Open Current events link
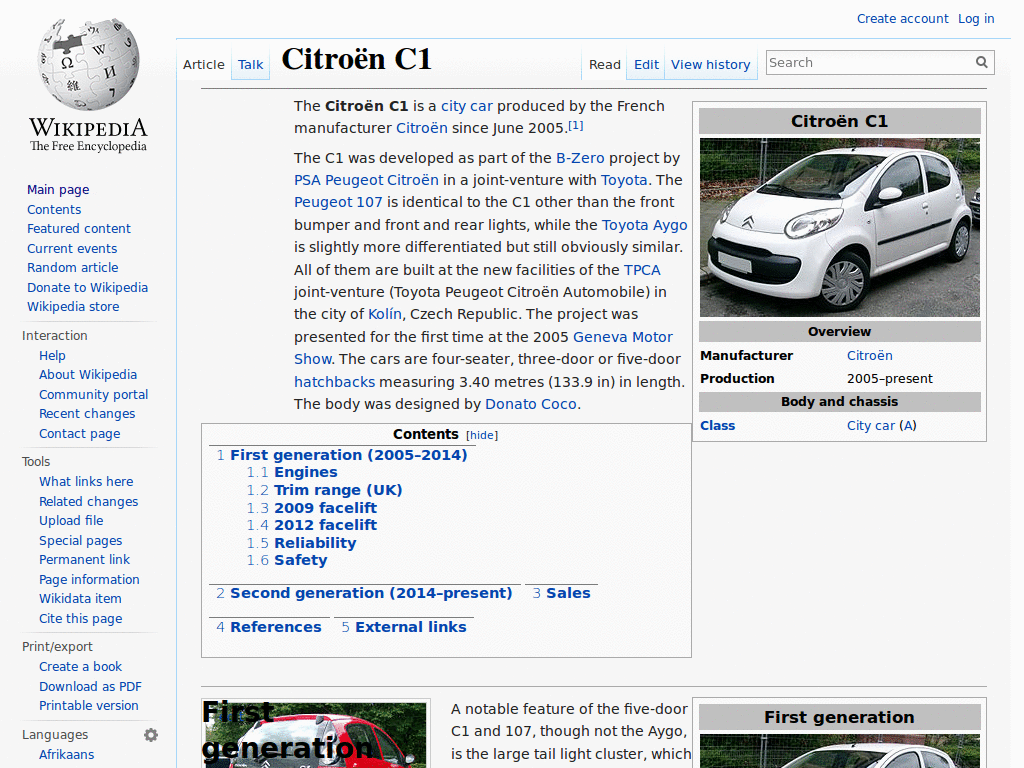Image resolution: width=1024 pixels, height=768 pixels. 72,248
